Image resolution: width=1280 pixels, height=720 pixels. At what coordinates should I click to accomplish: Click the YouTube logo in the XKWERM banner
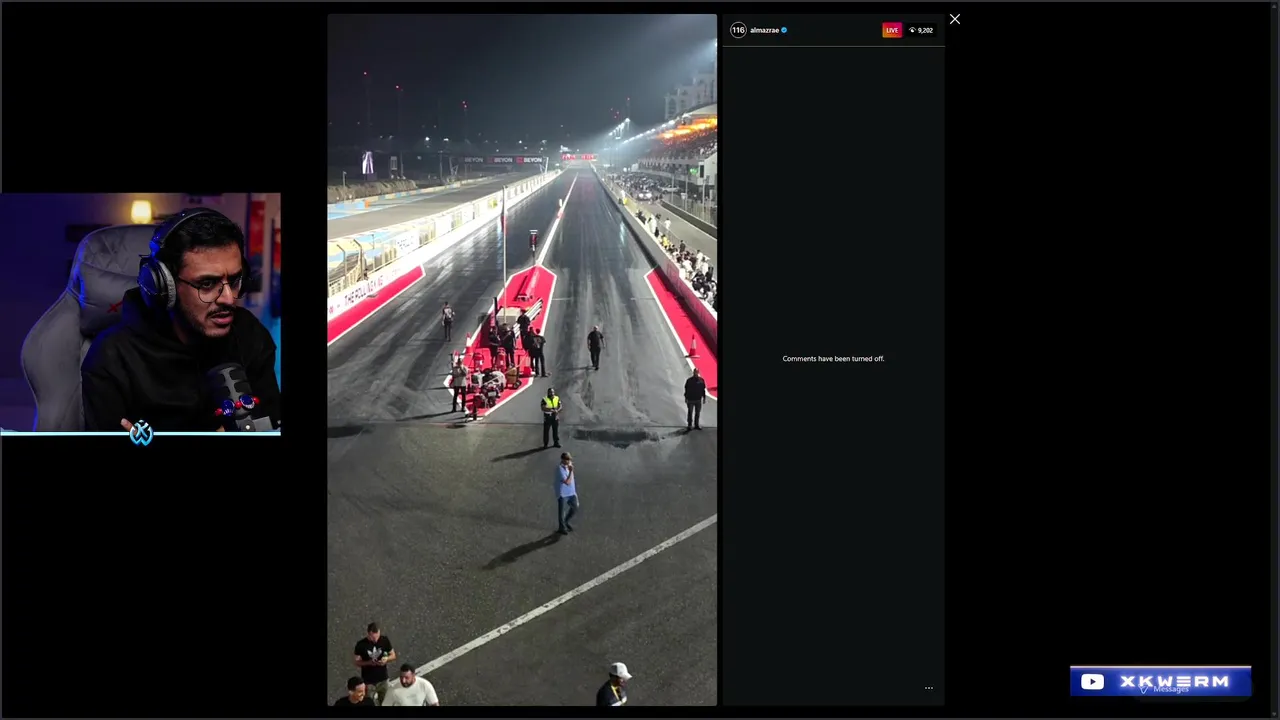(x=1092, y=682)
